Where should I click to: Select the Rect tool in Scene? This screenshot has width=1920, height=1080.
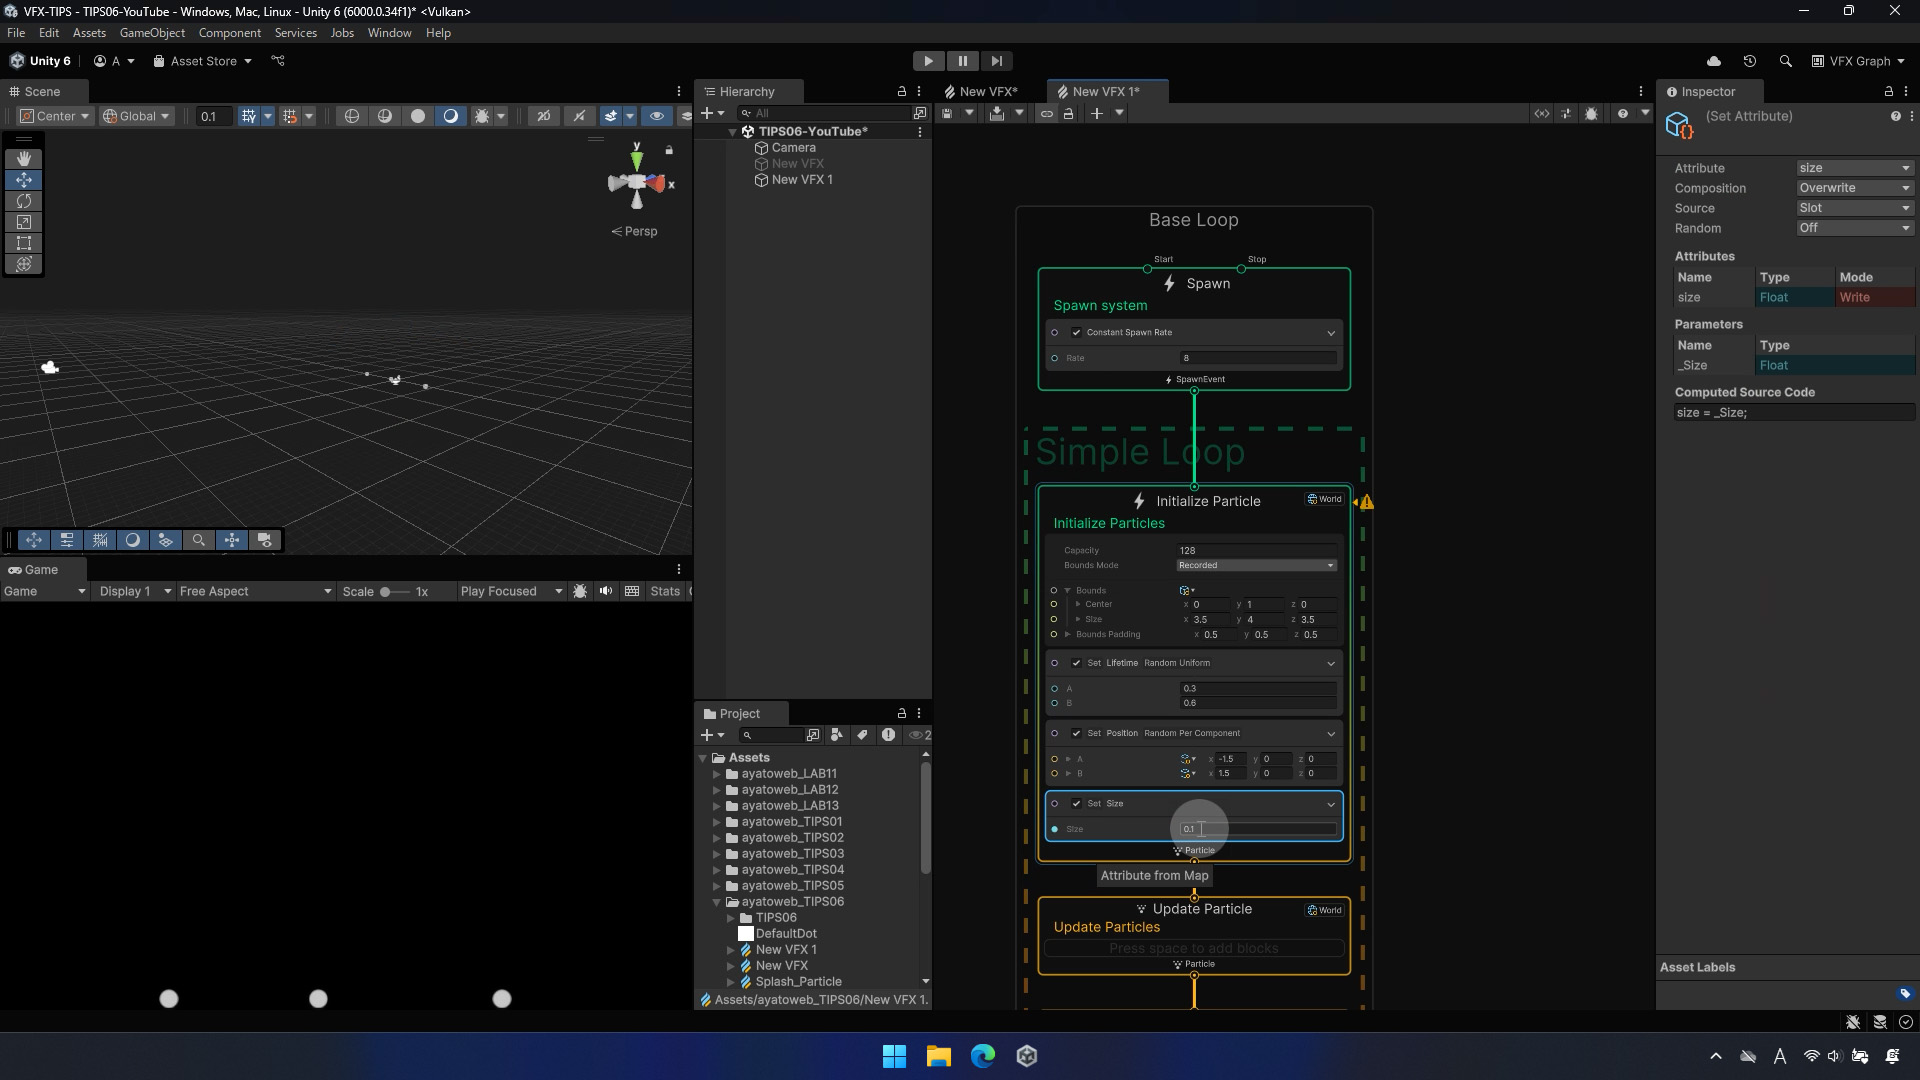tap(24, 243)
